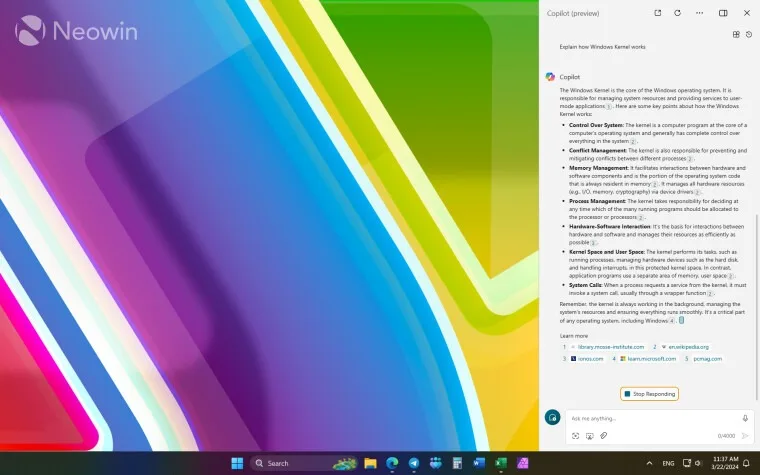Click the send message arrow
This screenshot has height=475, width=760.
pyautogui.click(x=745, y=436)
